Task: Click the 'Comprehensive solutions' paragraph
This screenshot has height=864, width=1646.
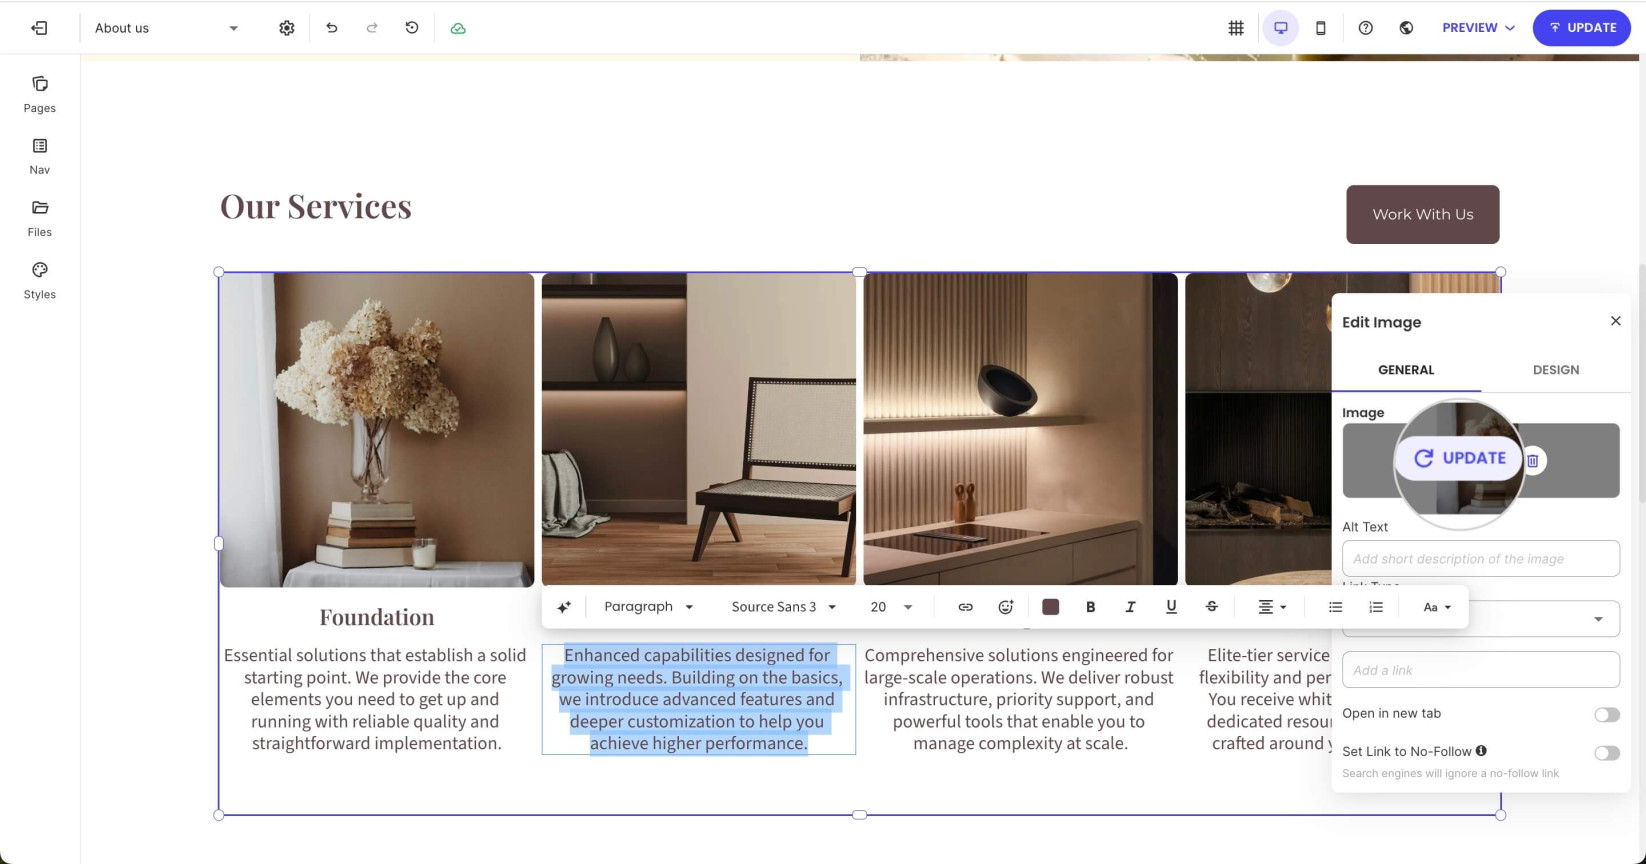Action: coord(1019,699)
